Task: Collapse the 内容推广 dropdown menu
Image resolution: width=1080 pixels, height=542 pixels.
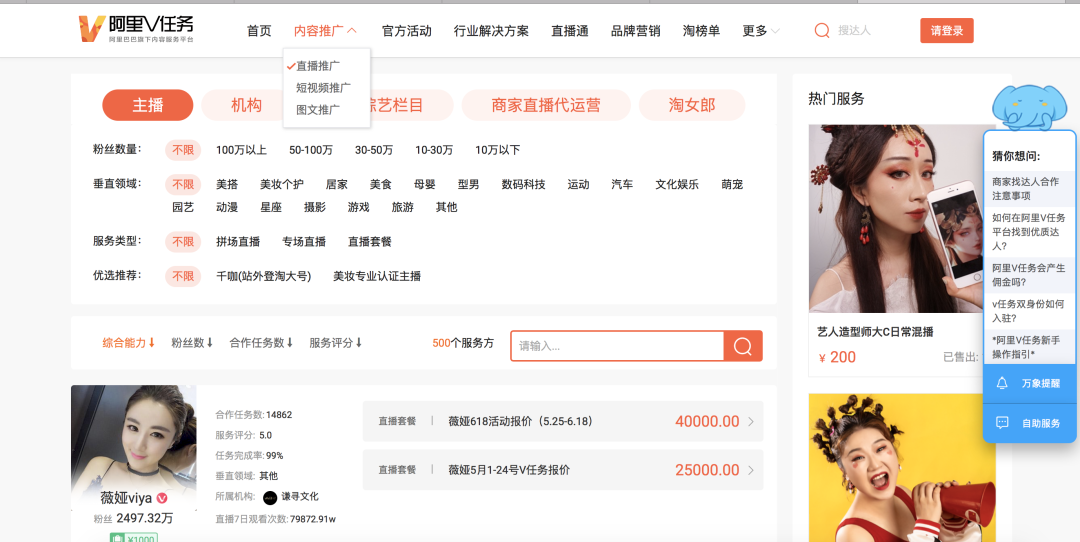Action: pyautogui.click(x=326, y=31)
